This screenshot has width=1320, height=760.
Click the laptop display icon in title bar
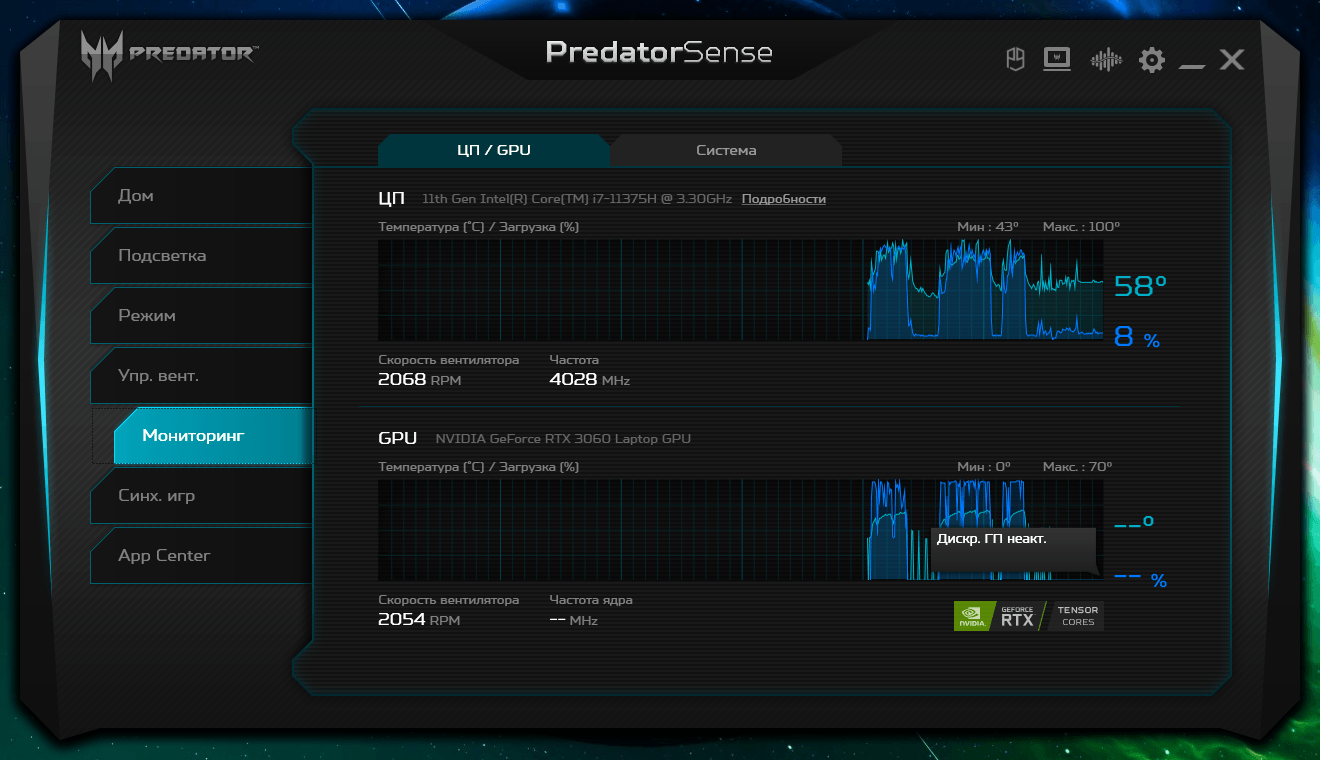[x=1057, y=60]
